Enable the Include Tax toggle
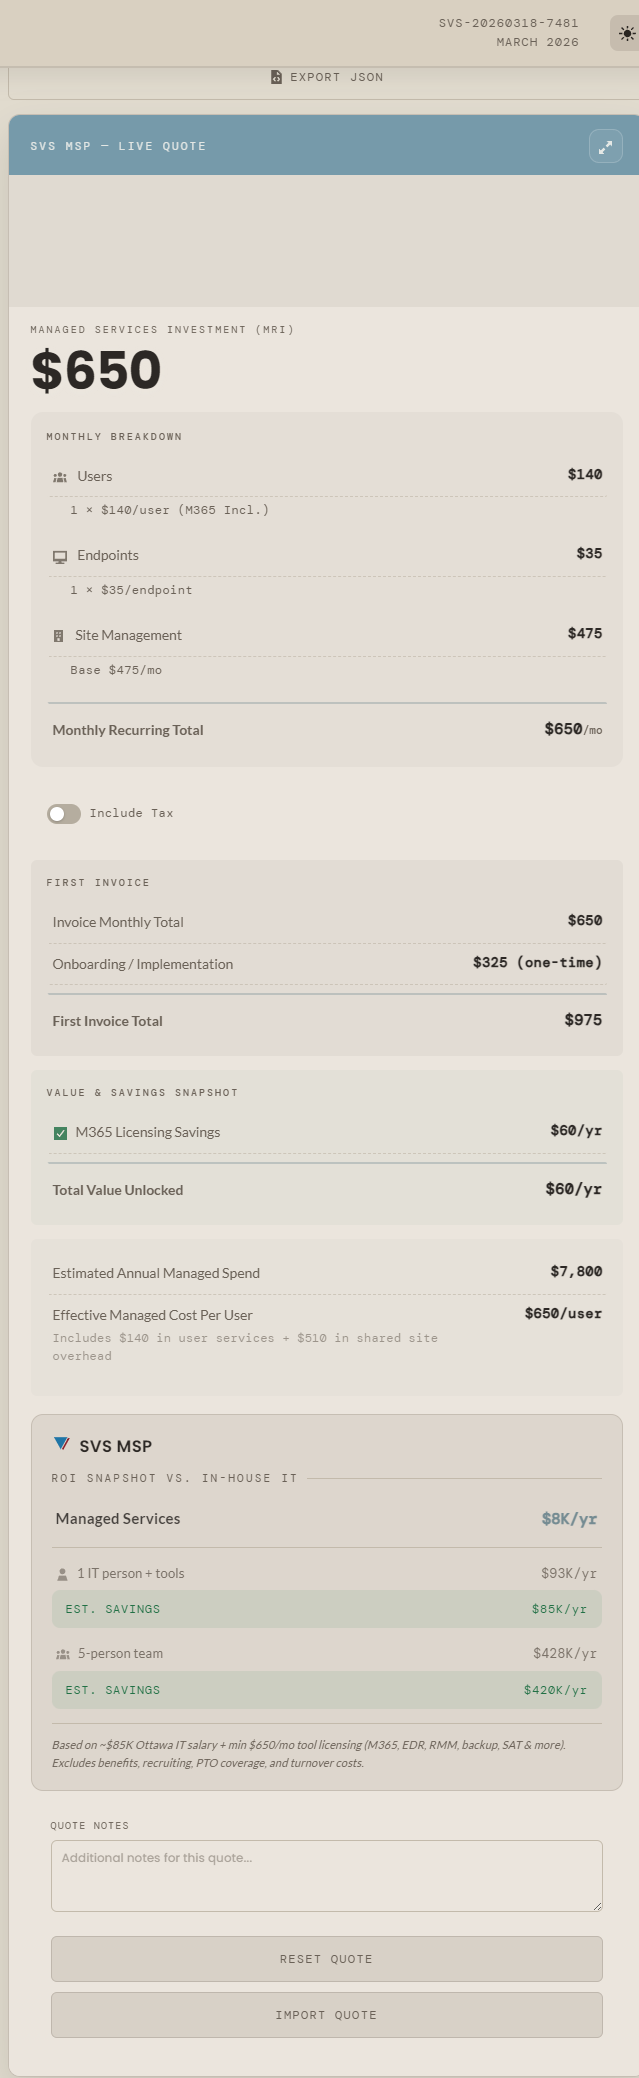The width and height of the screenshot is (639, 2078). point(64,814)
